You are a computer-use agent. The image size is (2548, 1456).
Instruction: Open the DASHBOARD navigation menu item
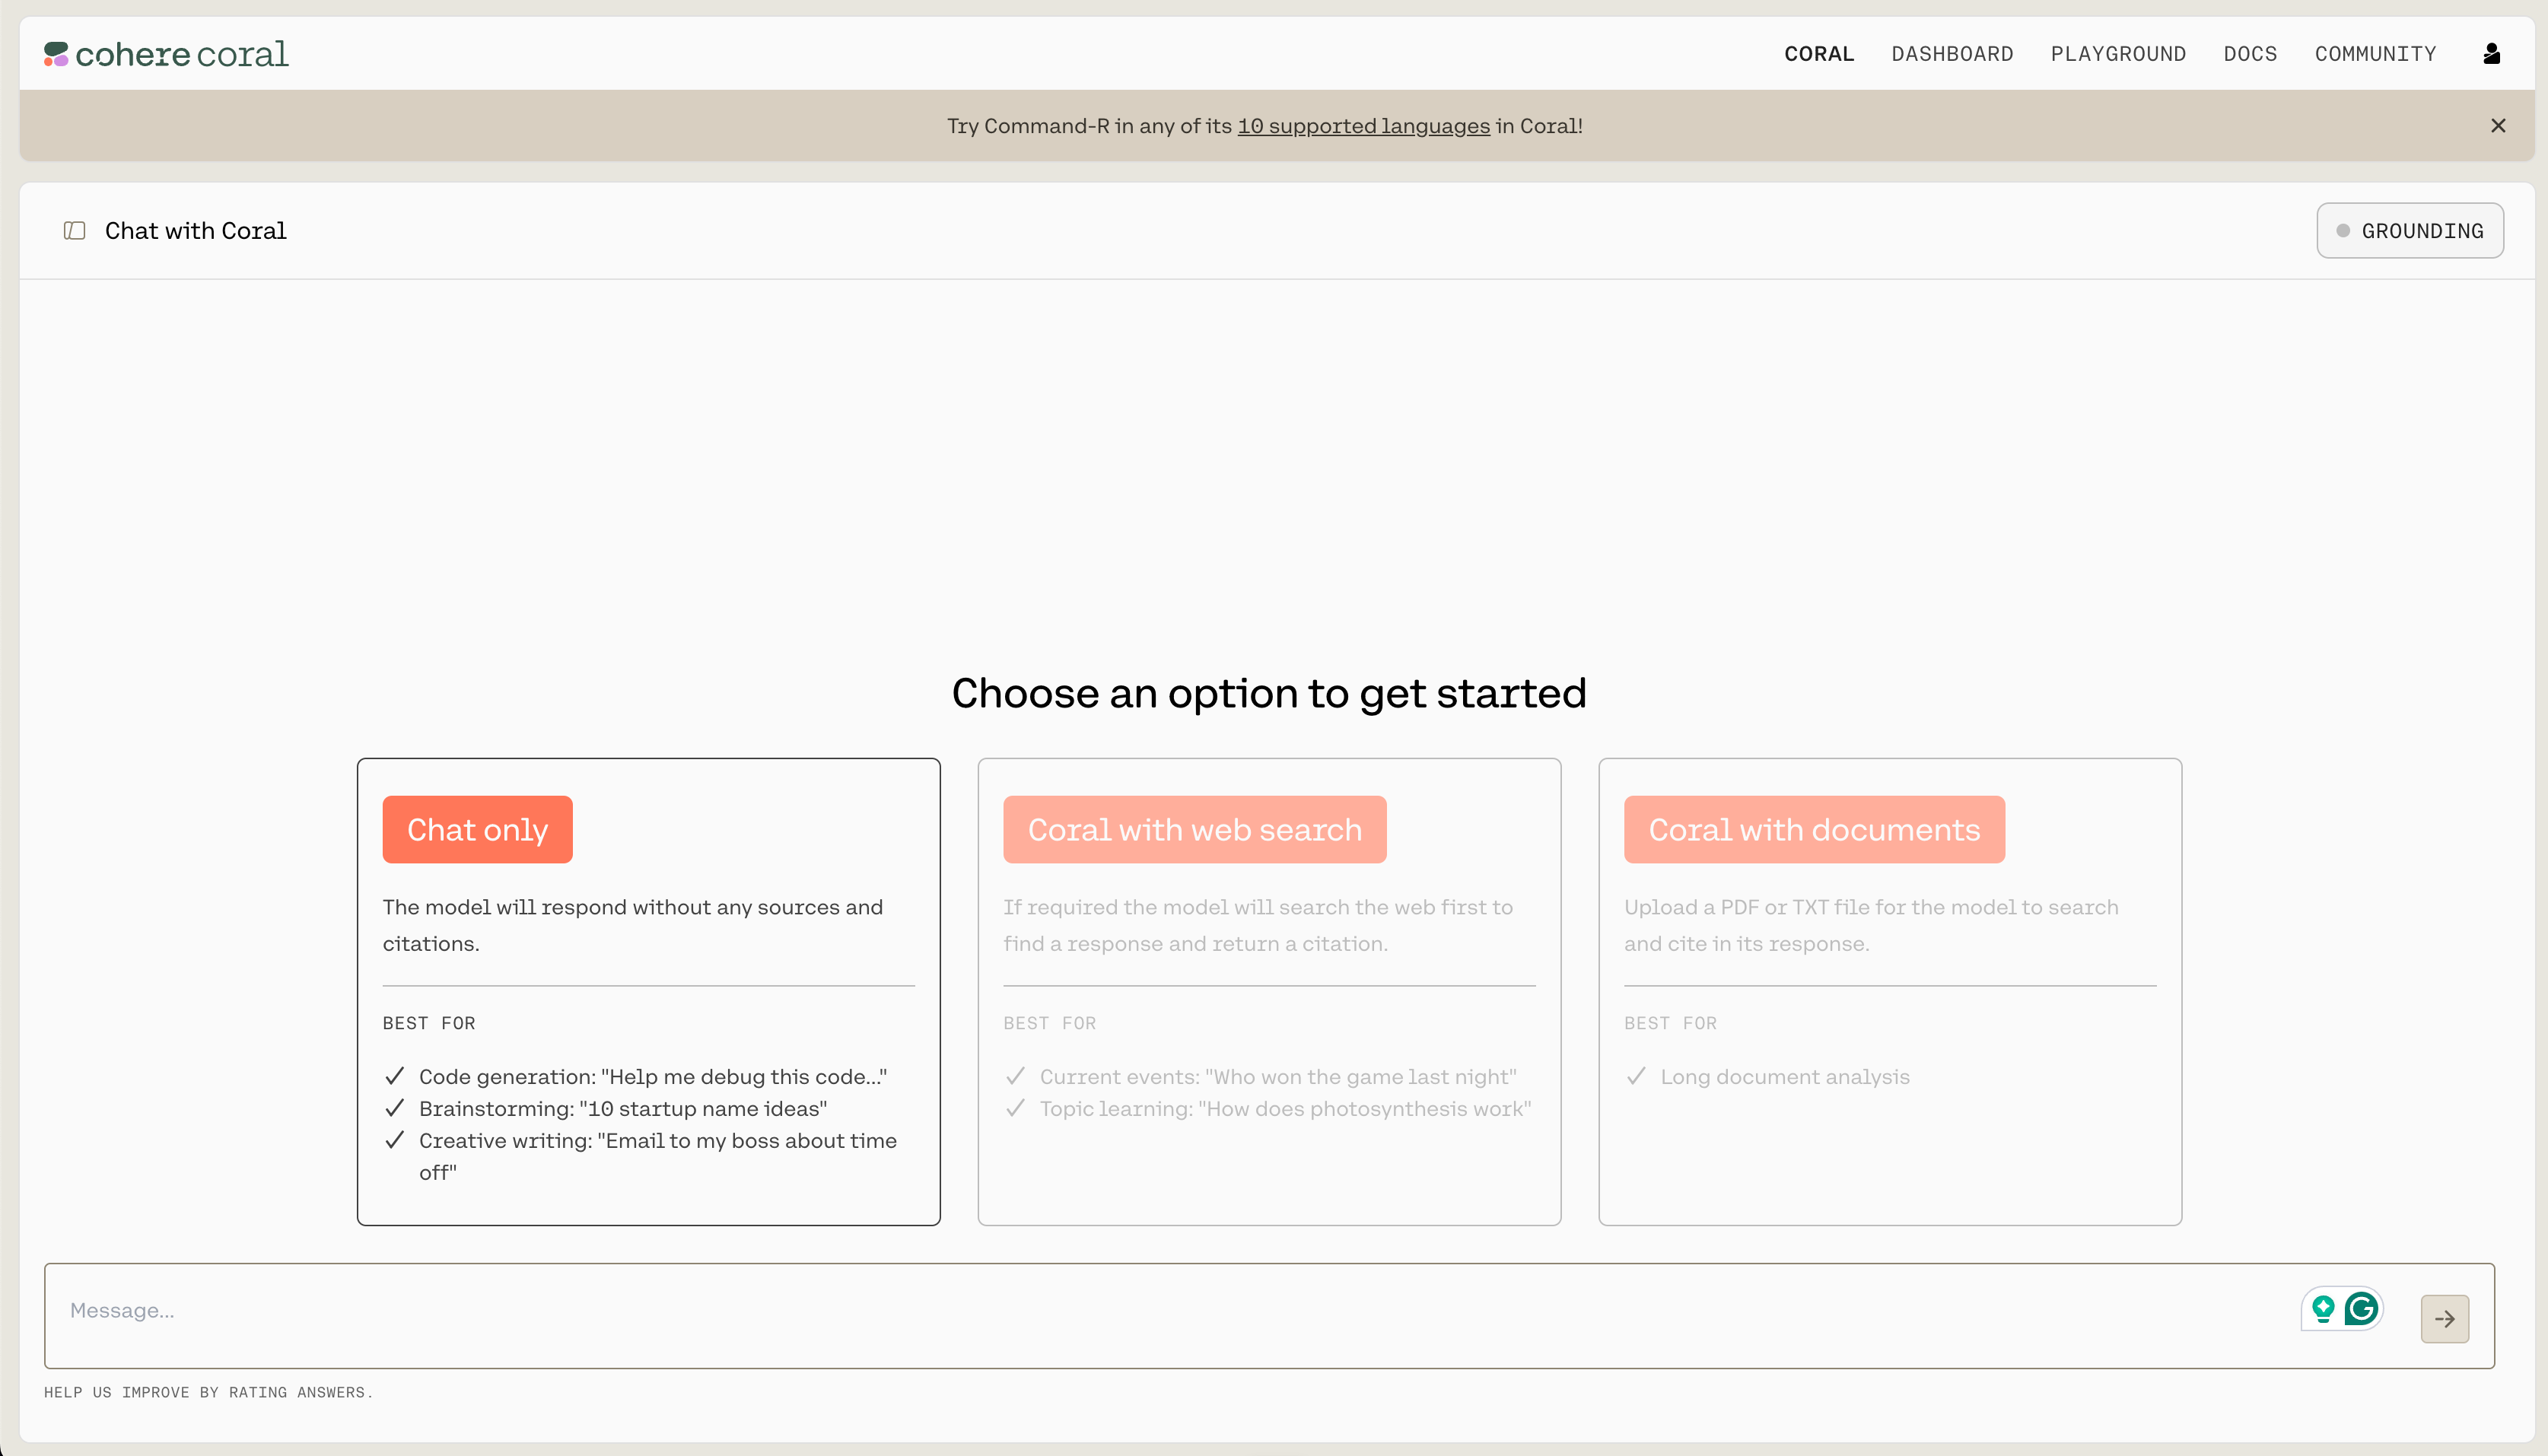point(1952,52)
